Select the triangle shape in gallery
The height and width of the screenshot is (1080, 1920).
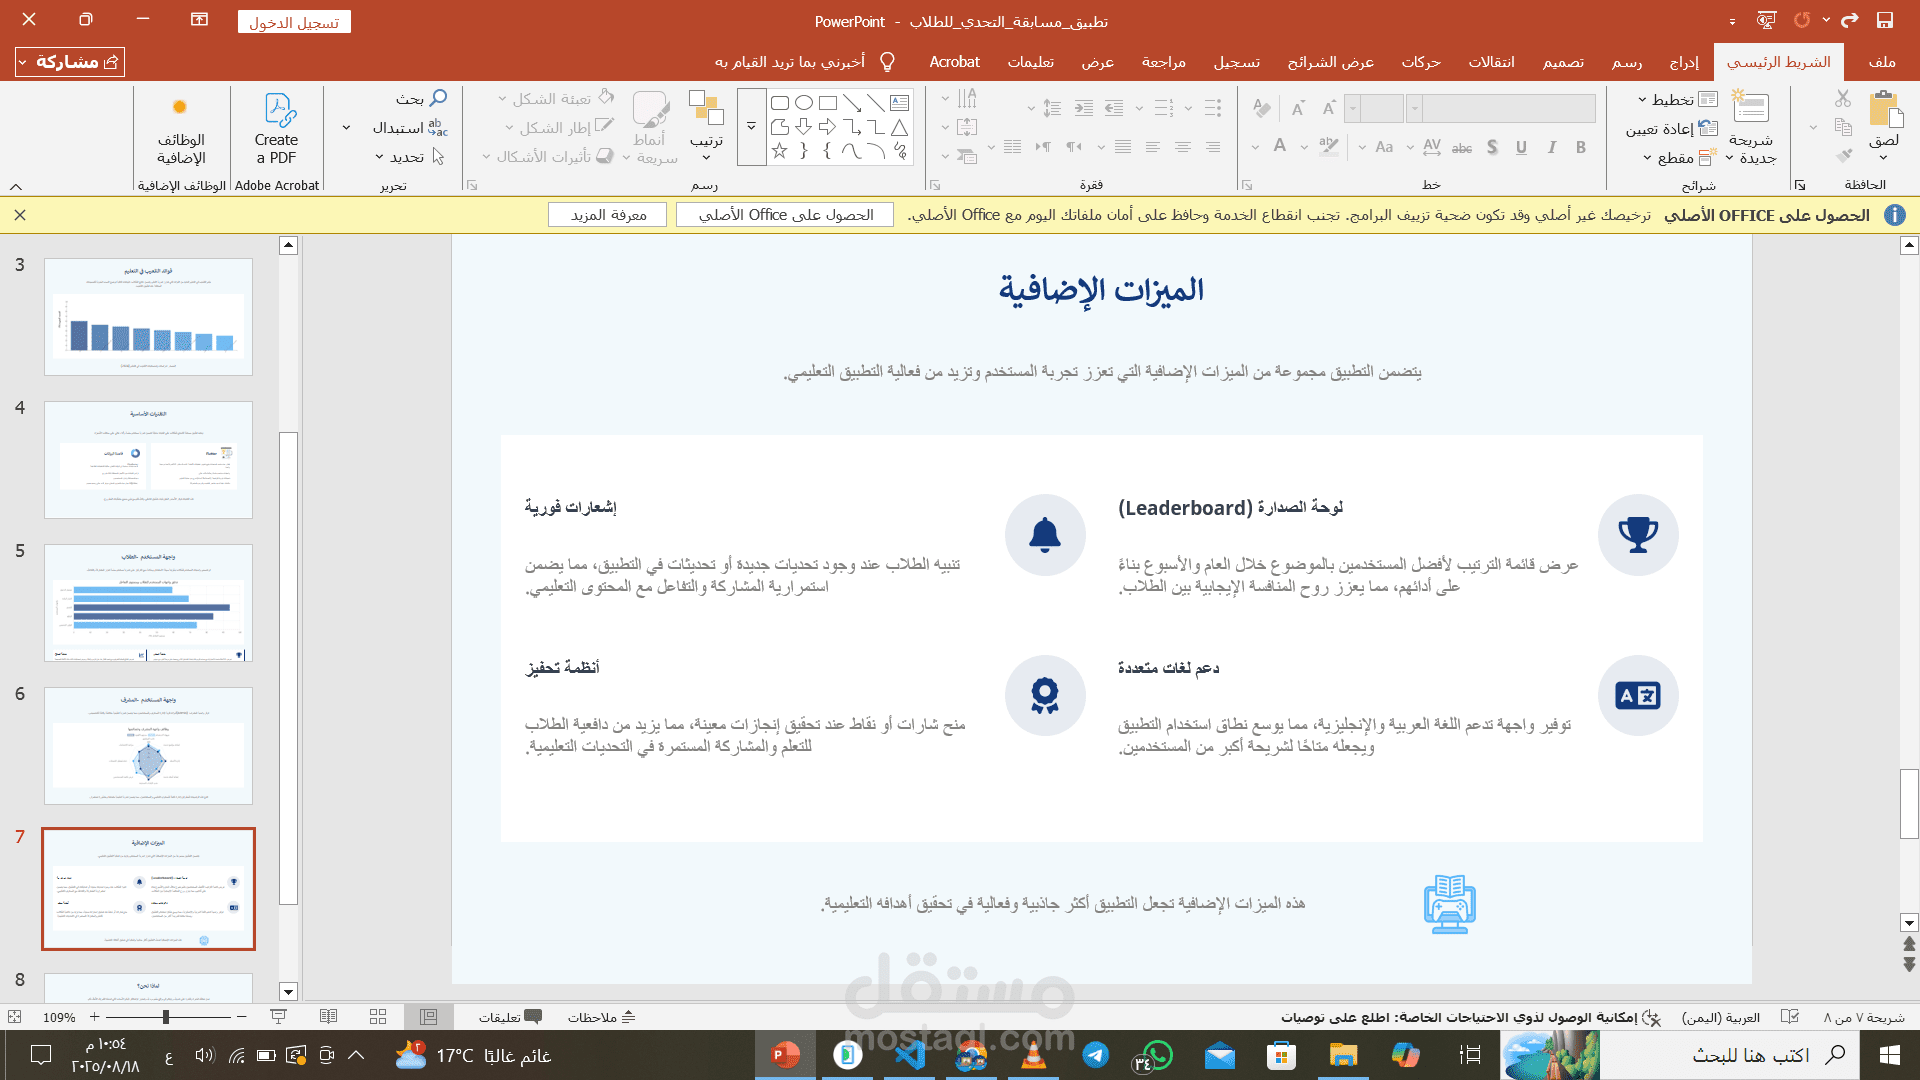(900, 127)
